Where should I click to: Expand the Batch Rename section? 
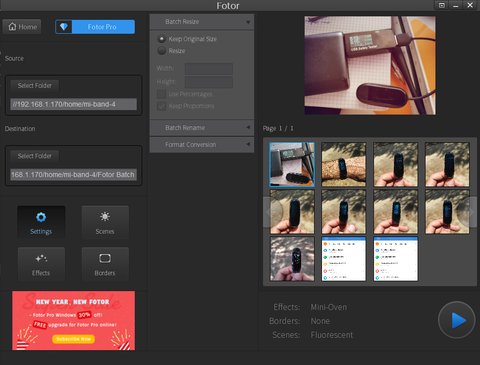(202, 128)
